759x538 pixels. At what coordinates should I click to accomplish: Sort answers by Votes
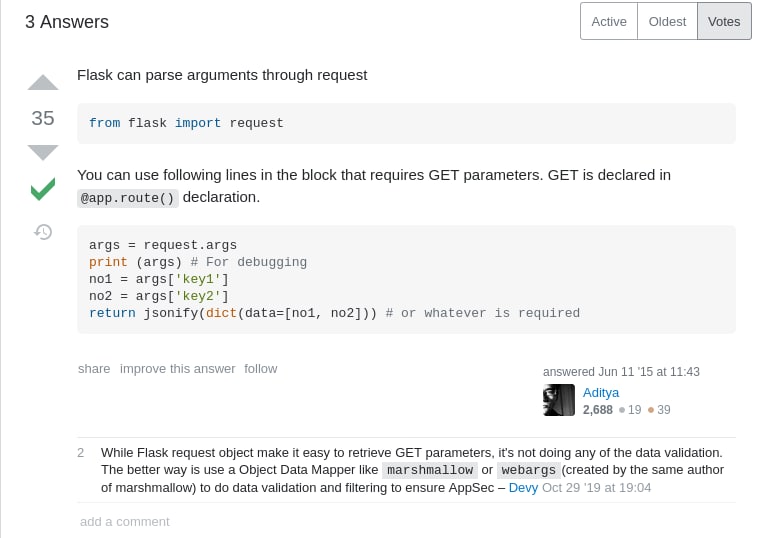pos(724,22)
